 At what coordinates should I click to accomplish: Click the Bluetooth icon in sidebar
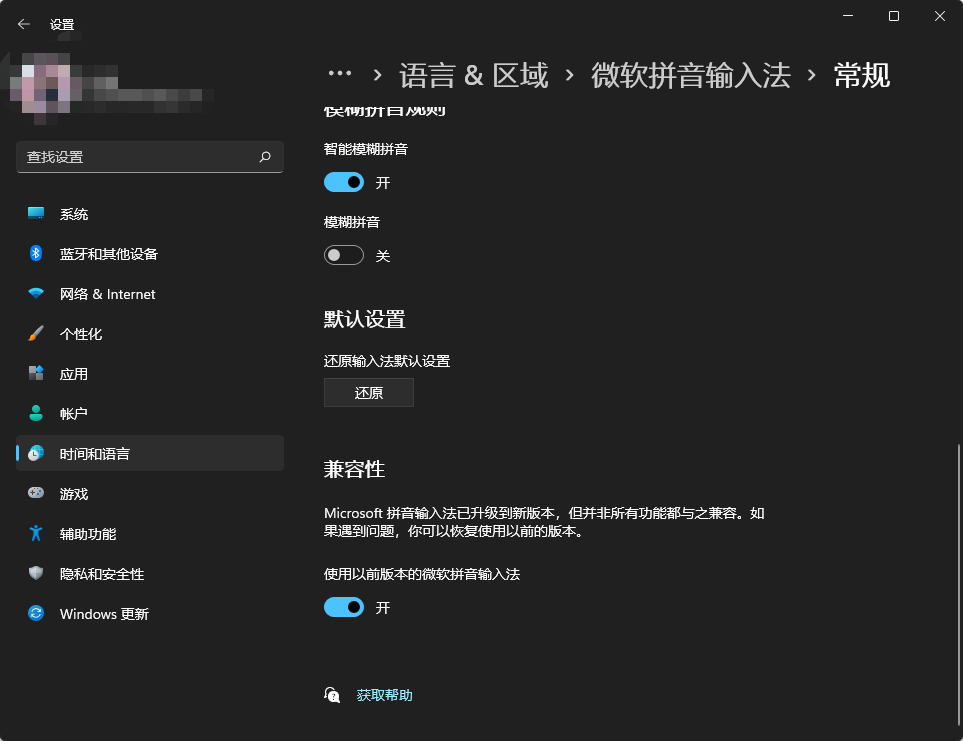(x=36, y=253)
